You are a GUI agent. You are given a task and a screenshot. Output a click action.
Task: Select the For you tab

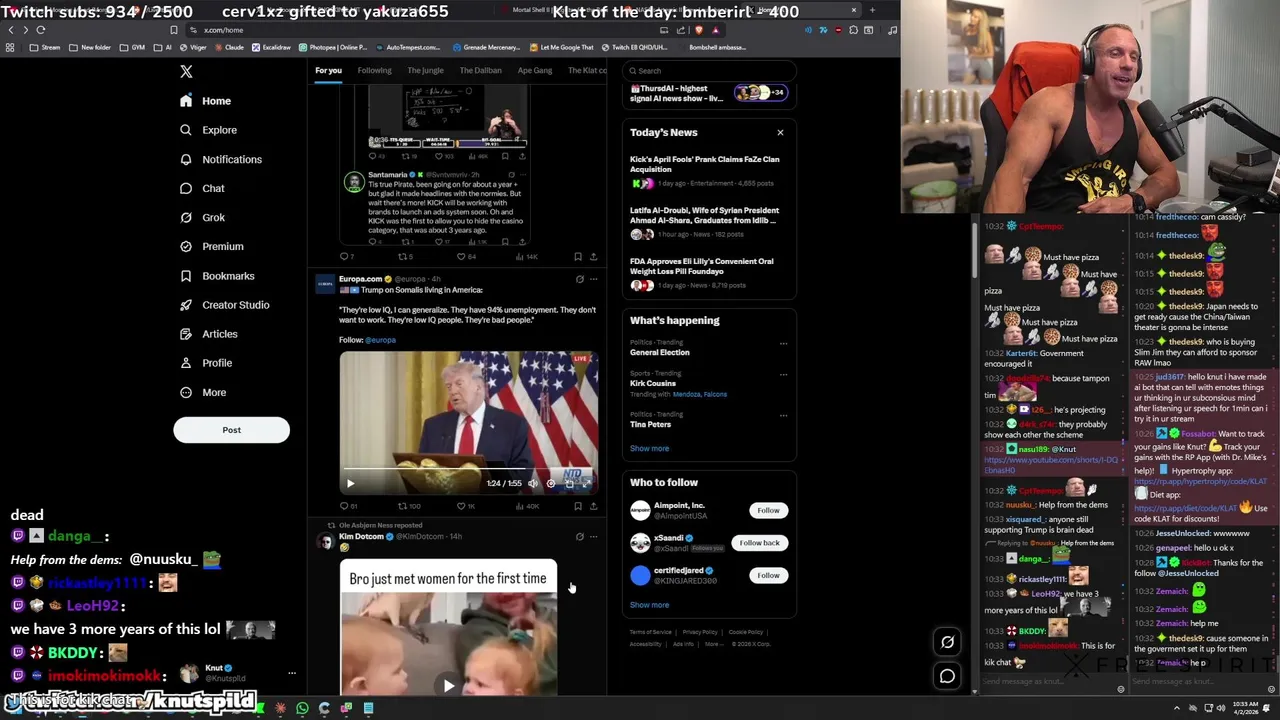[x=328, y=70]
